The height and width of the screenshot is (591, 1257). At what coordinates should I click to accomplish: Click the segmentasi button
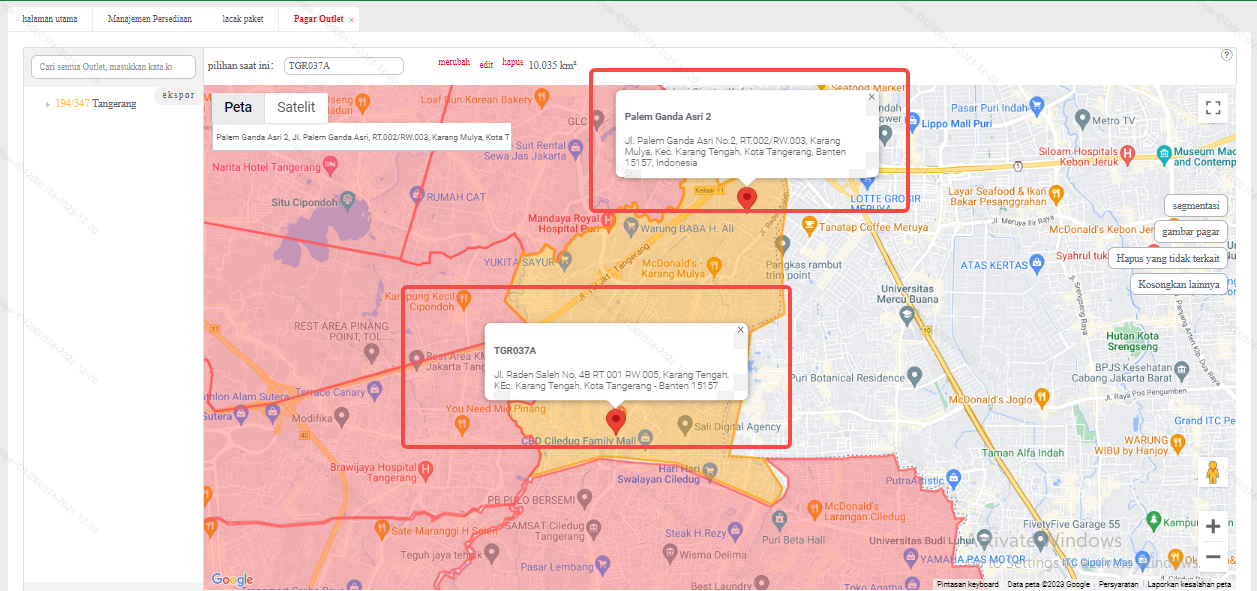1196,205
